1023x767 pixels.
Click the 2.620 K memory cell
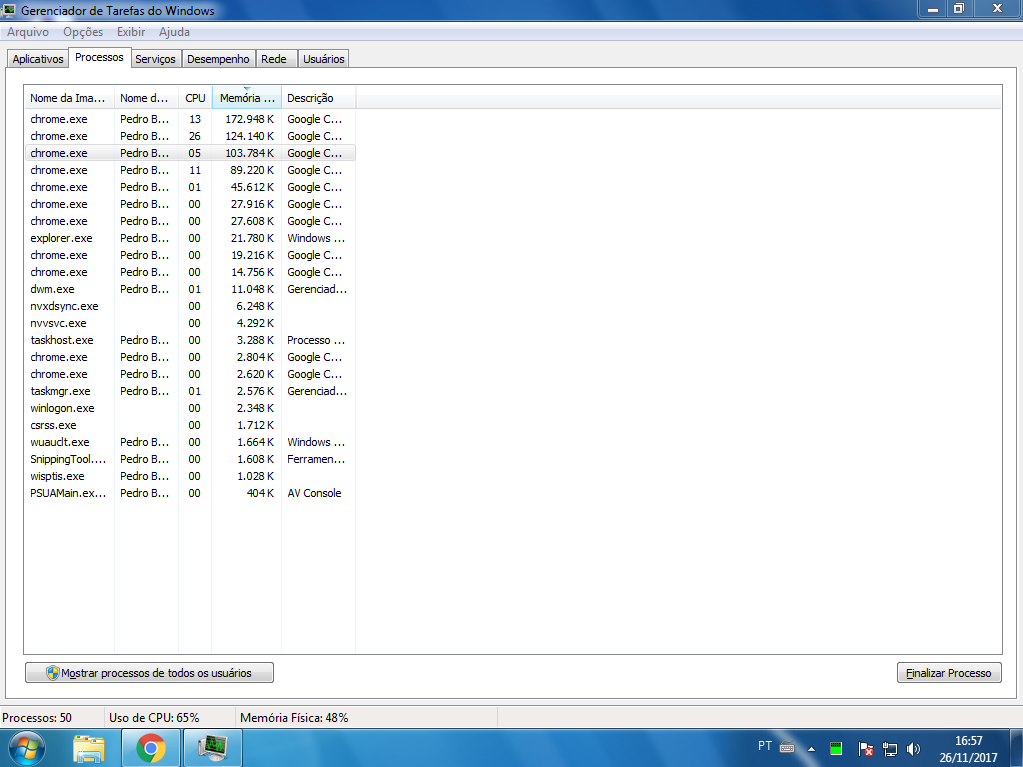click(x=255, y=374)
